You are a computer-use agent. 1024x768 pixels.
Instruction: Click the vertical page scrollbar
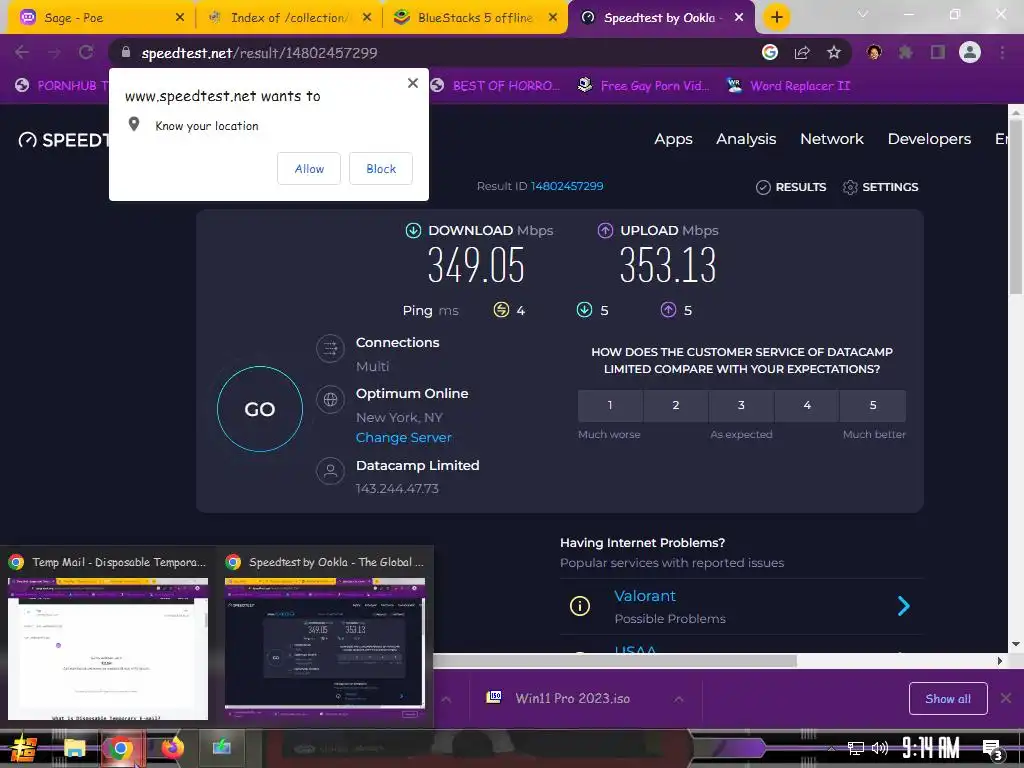(x=1016, y=207)
